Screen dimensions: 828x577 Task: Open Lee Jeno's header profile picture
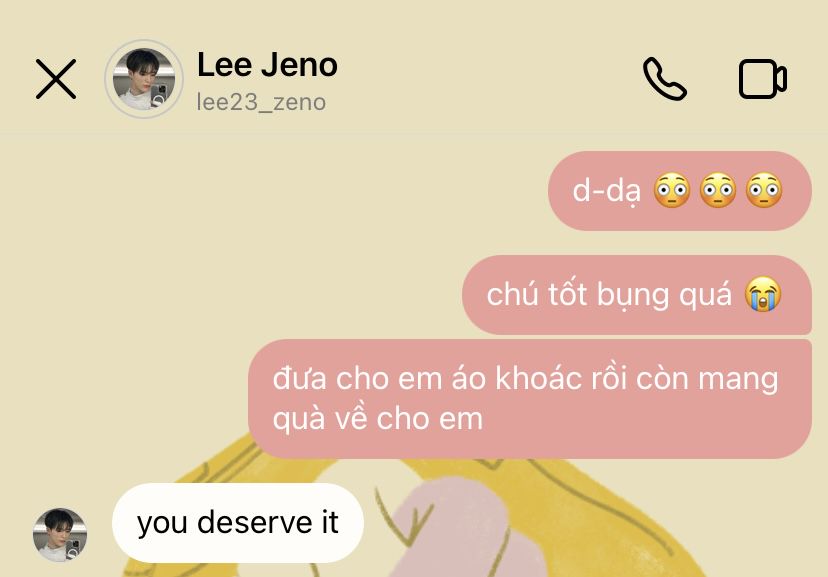tap(144, 79)
